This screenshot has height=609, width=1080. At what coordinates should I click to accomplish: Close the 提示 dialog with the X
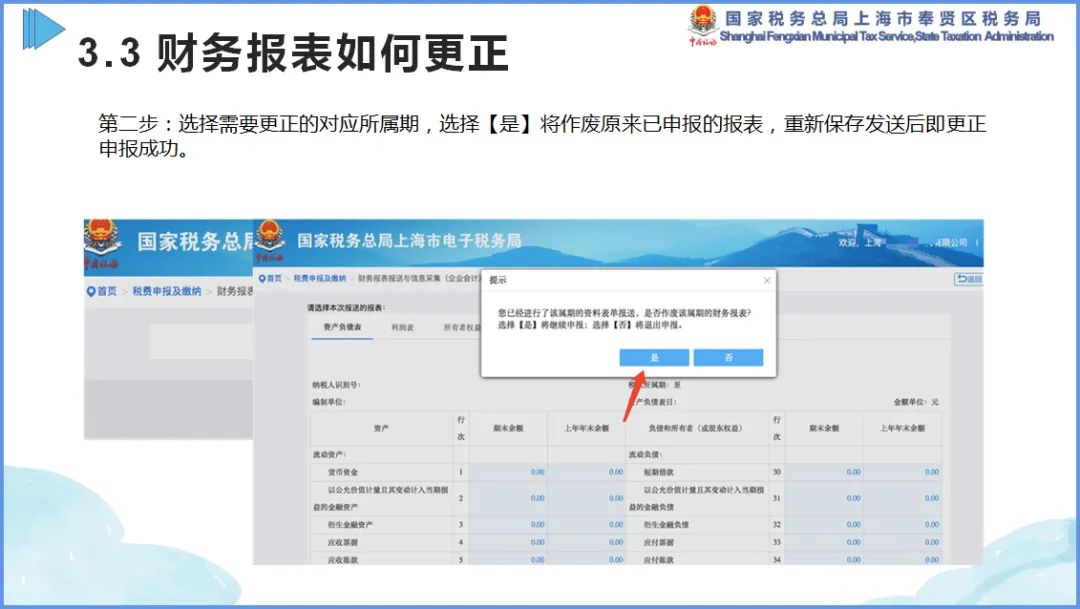(767, 280)
